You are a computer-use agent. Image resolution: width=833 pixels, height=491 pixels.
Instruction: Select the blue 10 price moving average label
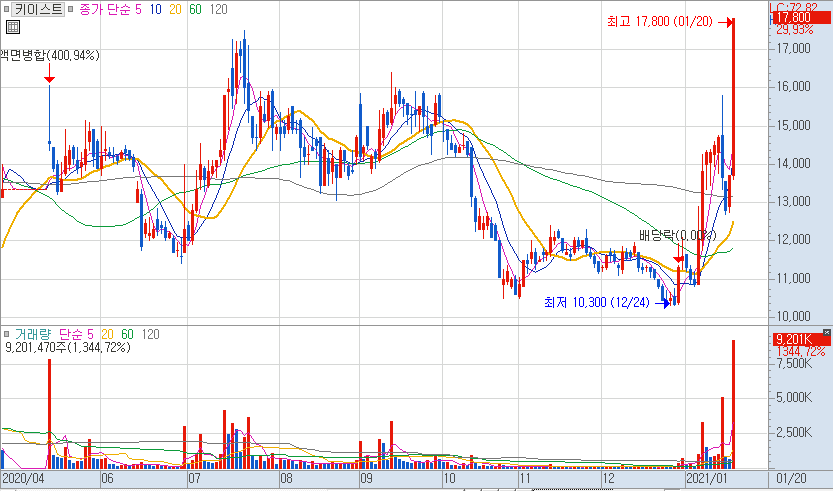coord(156,10)
